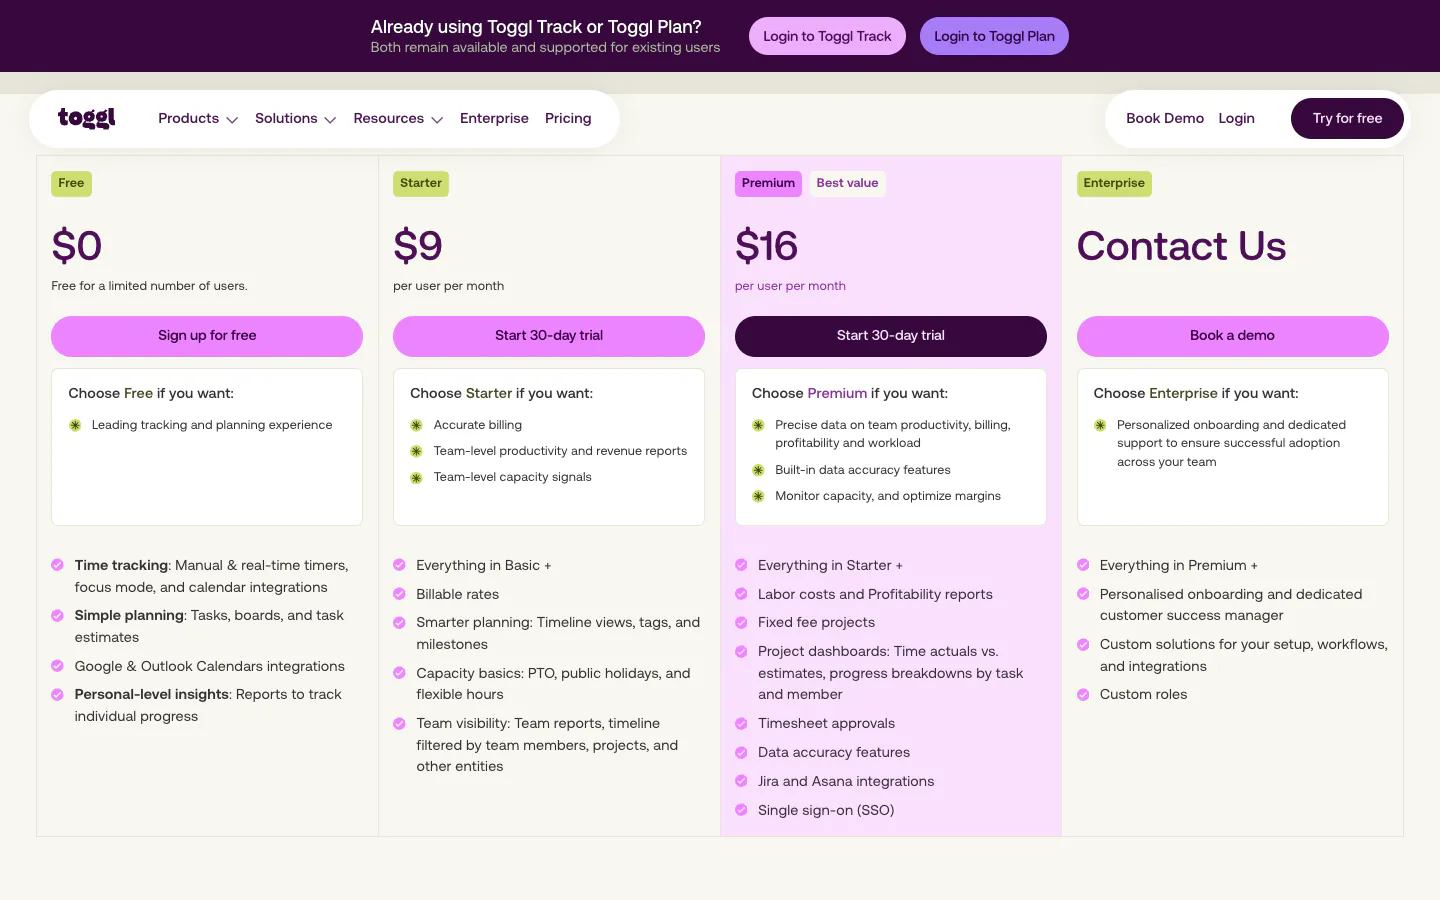
Task: Start 30-day trial for Premium plan
Action: coord(891,336)
